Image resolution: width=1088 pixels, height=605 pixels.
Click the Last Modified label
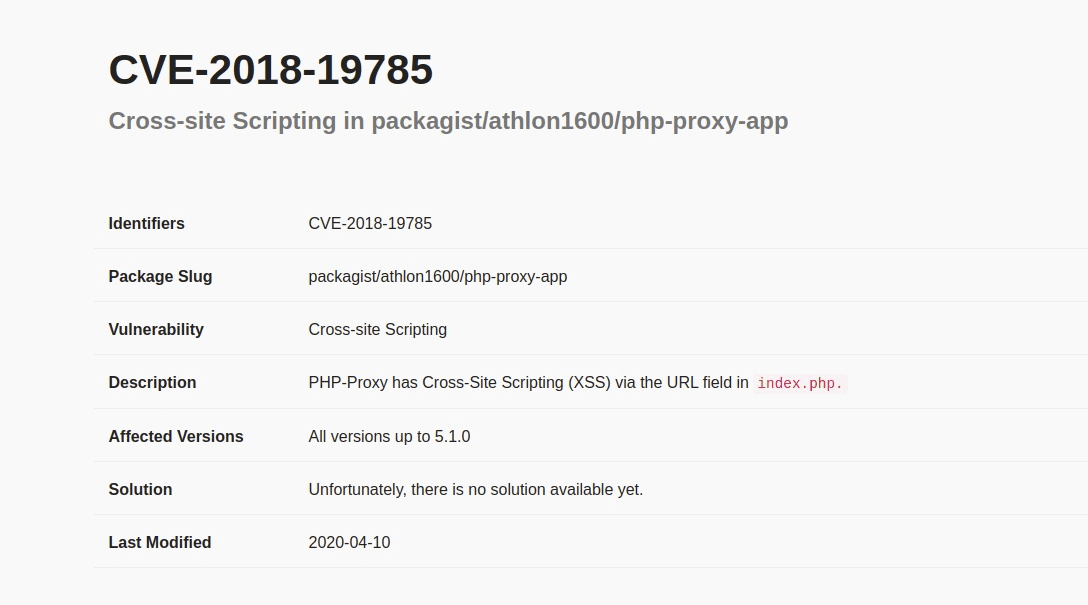(160, 542)
